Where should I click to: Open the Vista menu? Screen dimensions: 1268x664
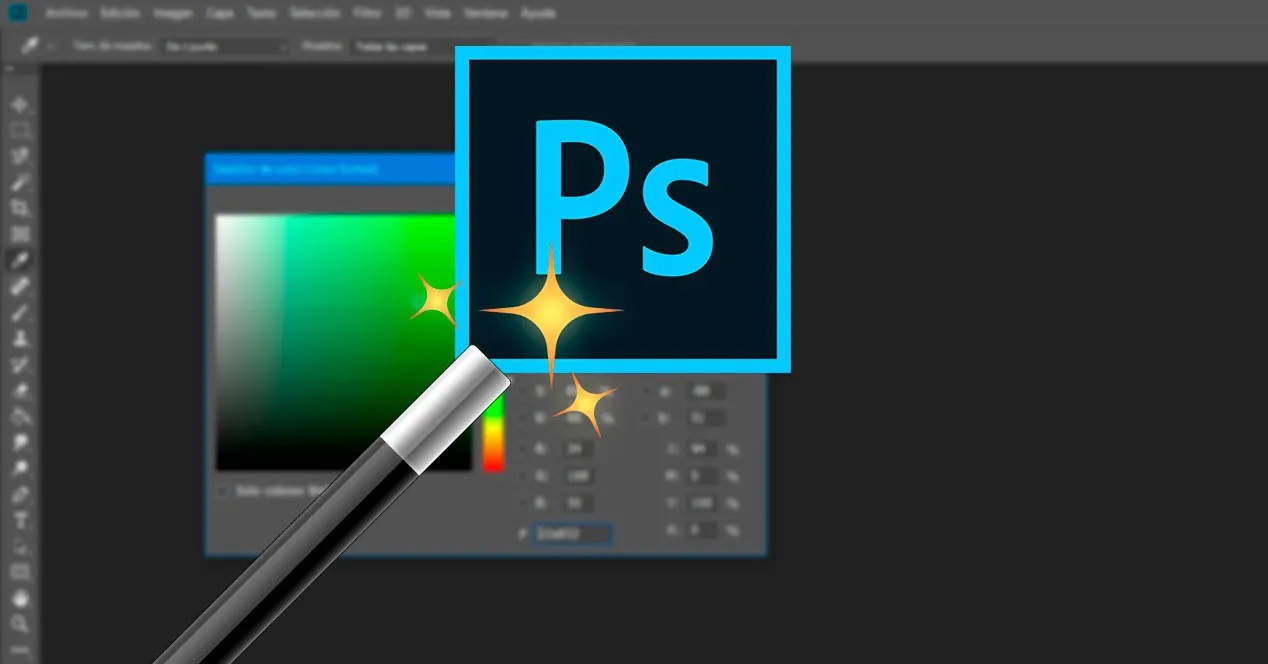pos(437,14)
